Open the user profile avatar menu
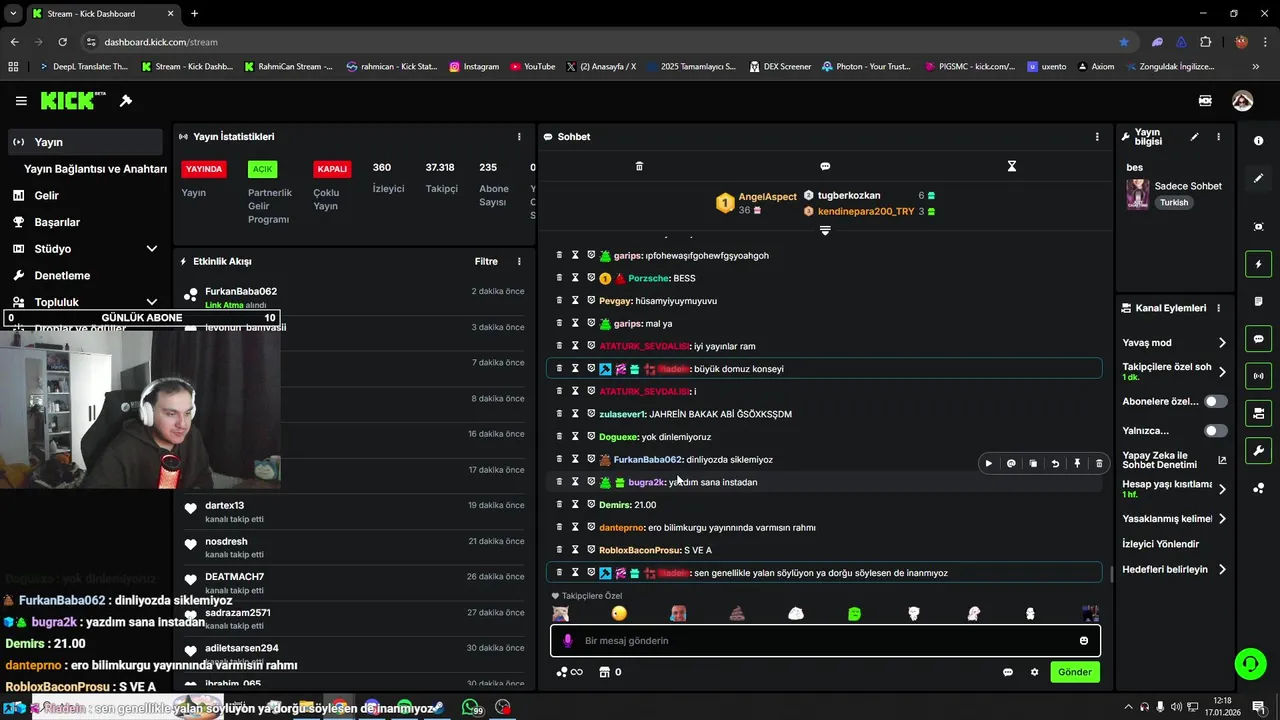This screenshot has height=720, width=1280. [1242, 101]
